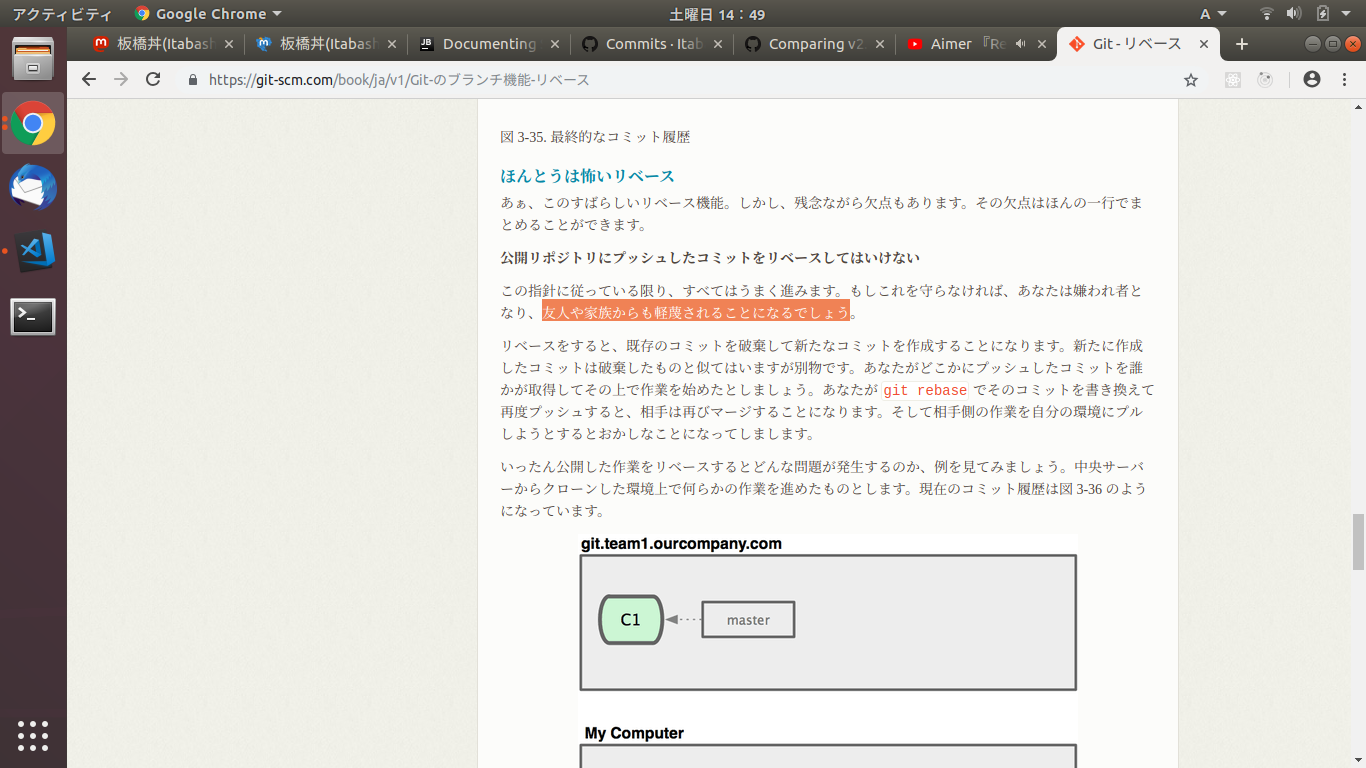
Task: Click the browser back arrow
Action: point(89,80)
